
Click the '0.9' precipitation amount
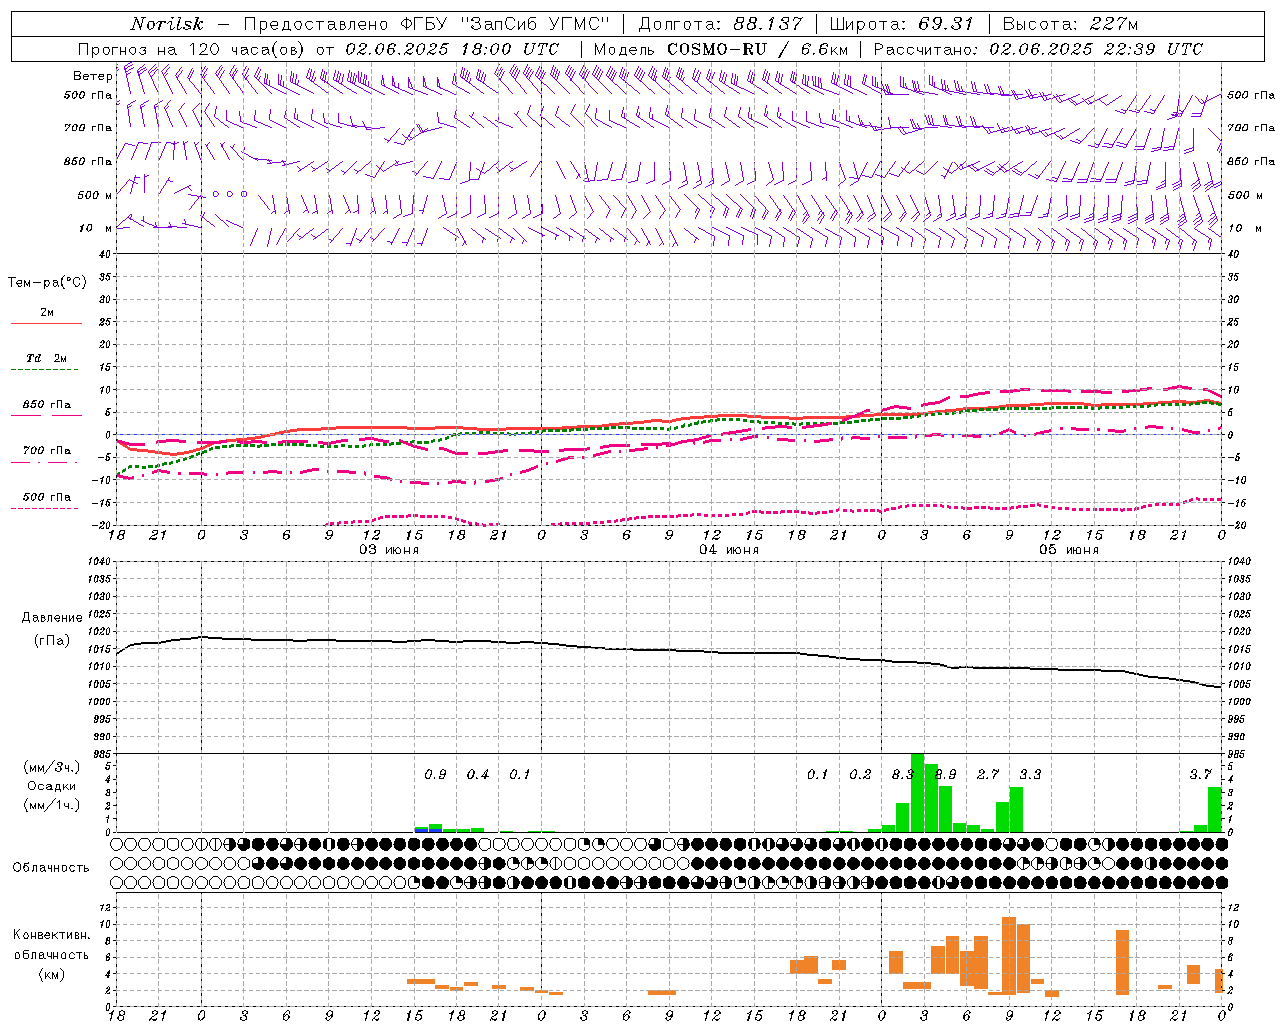(435, 774)
